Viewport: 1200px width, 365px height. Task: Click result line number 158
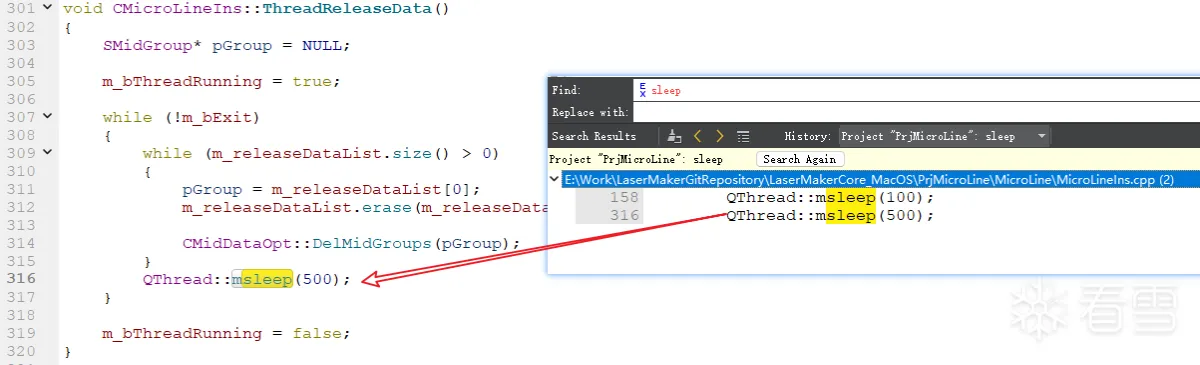tap(624, 197)
